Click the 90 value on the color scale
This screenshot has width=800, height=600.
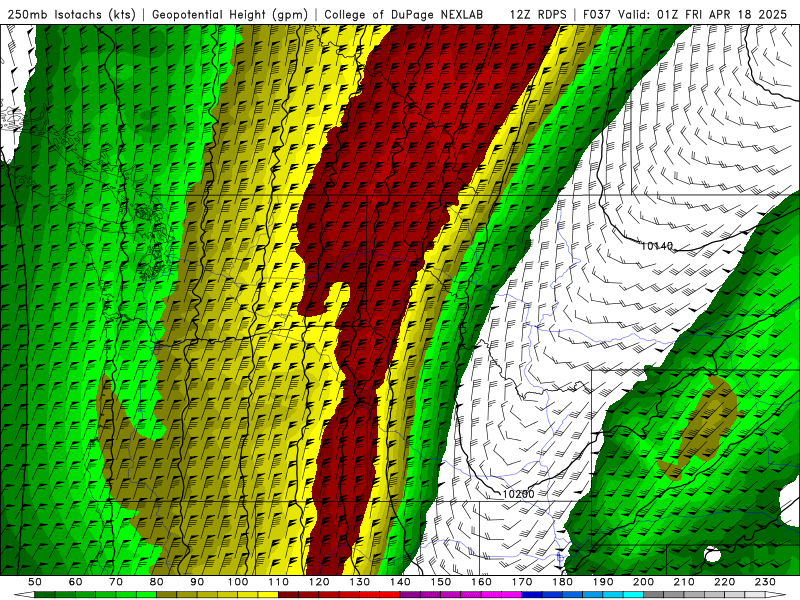click(197, 582)
